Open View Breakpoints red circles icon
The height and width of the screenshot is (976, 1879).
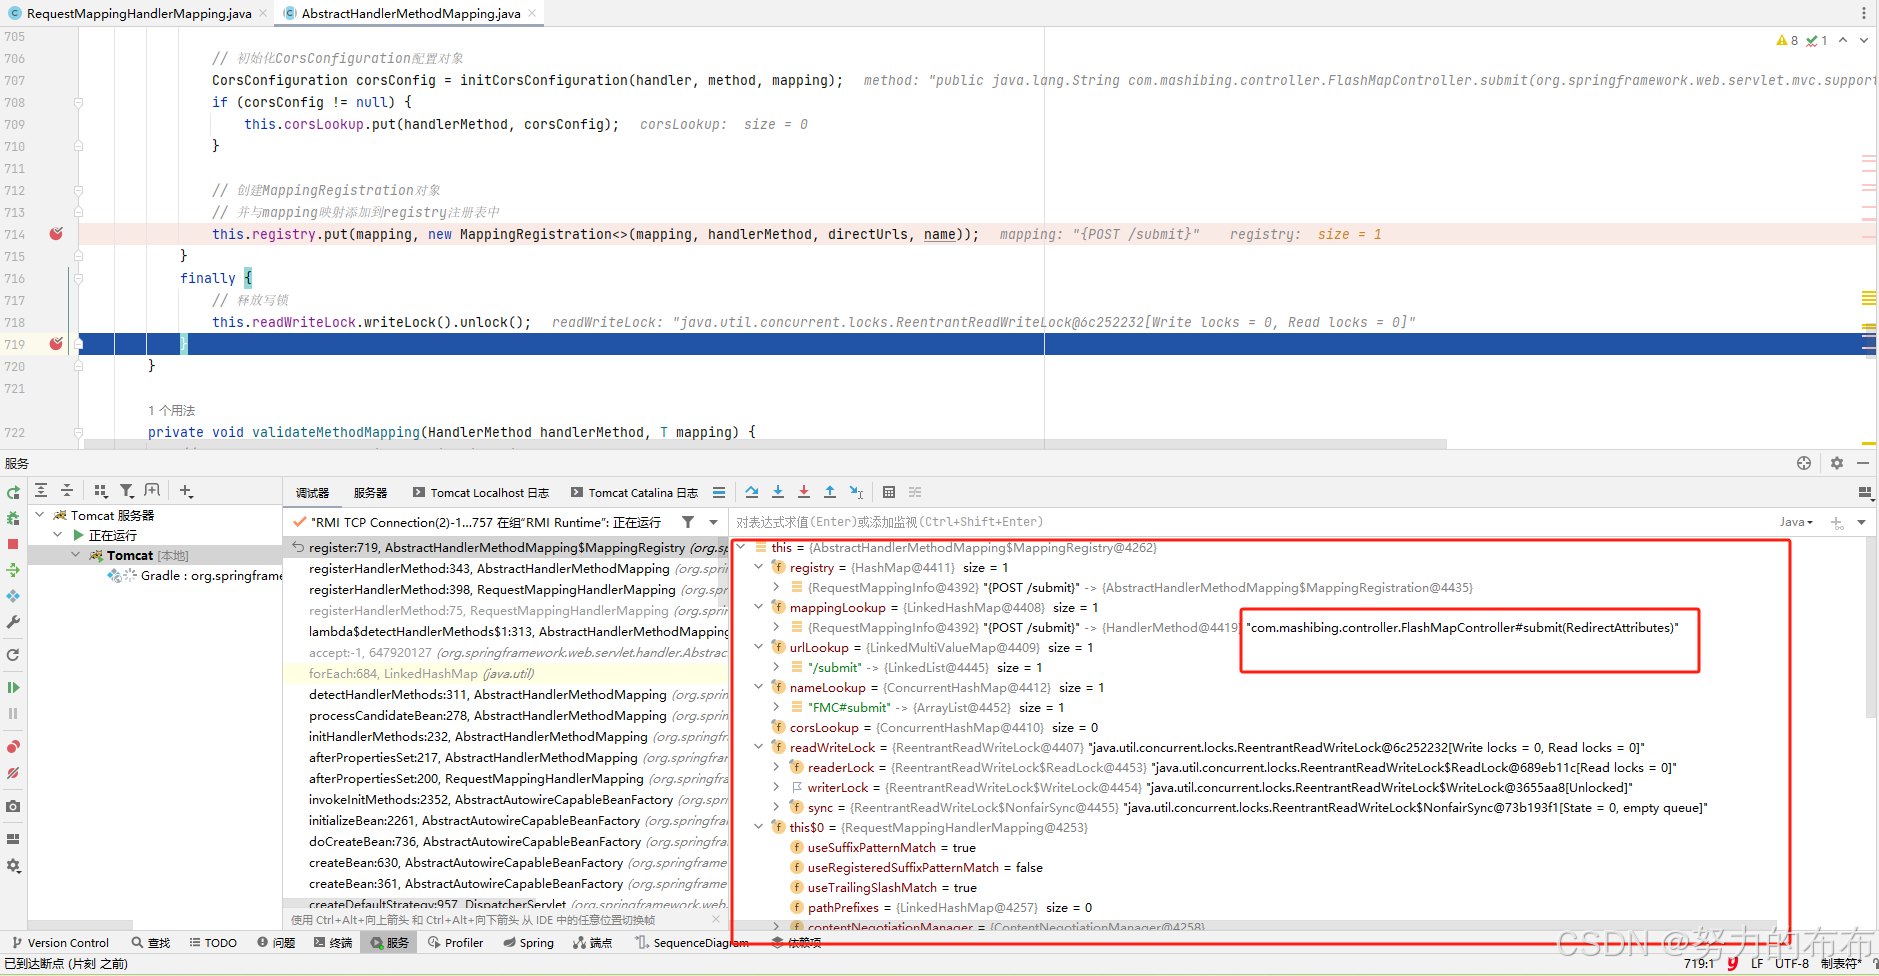click(x=13, y=747)
